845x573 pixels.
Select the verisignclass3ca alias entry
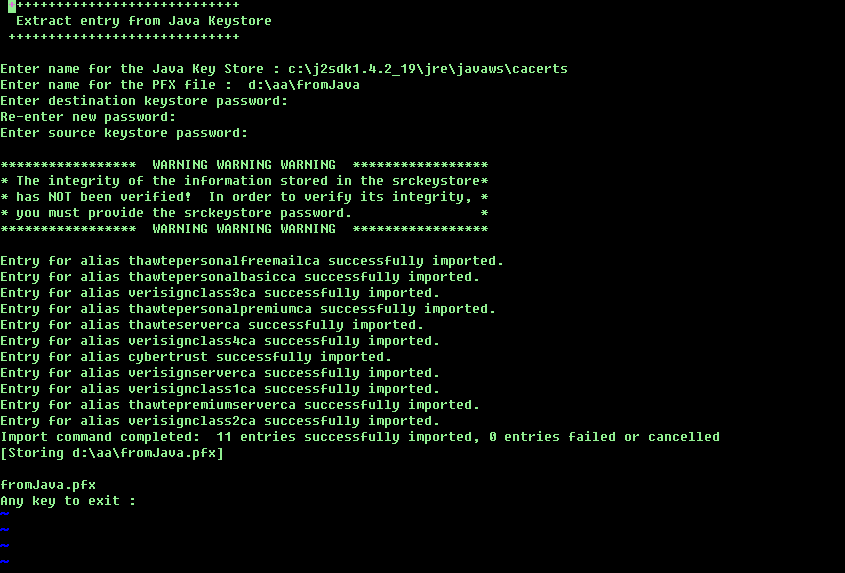[x=220, y=293]
